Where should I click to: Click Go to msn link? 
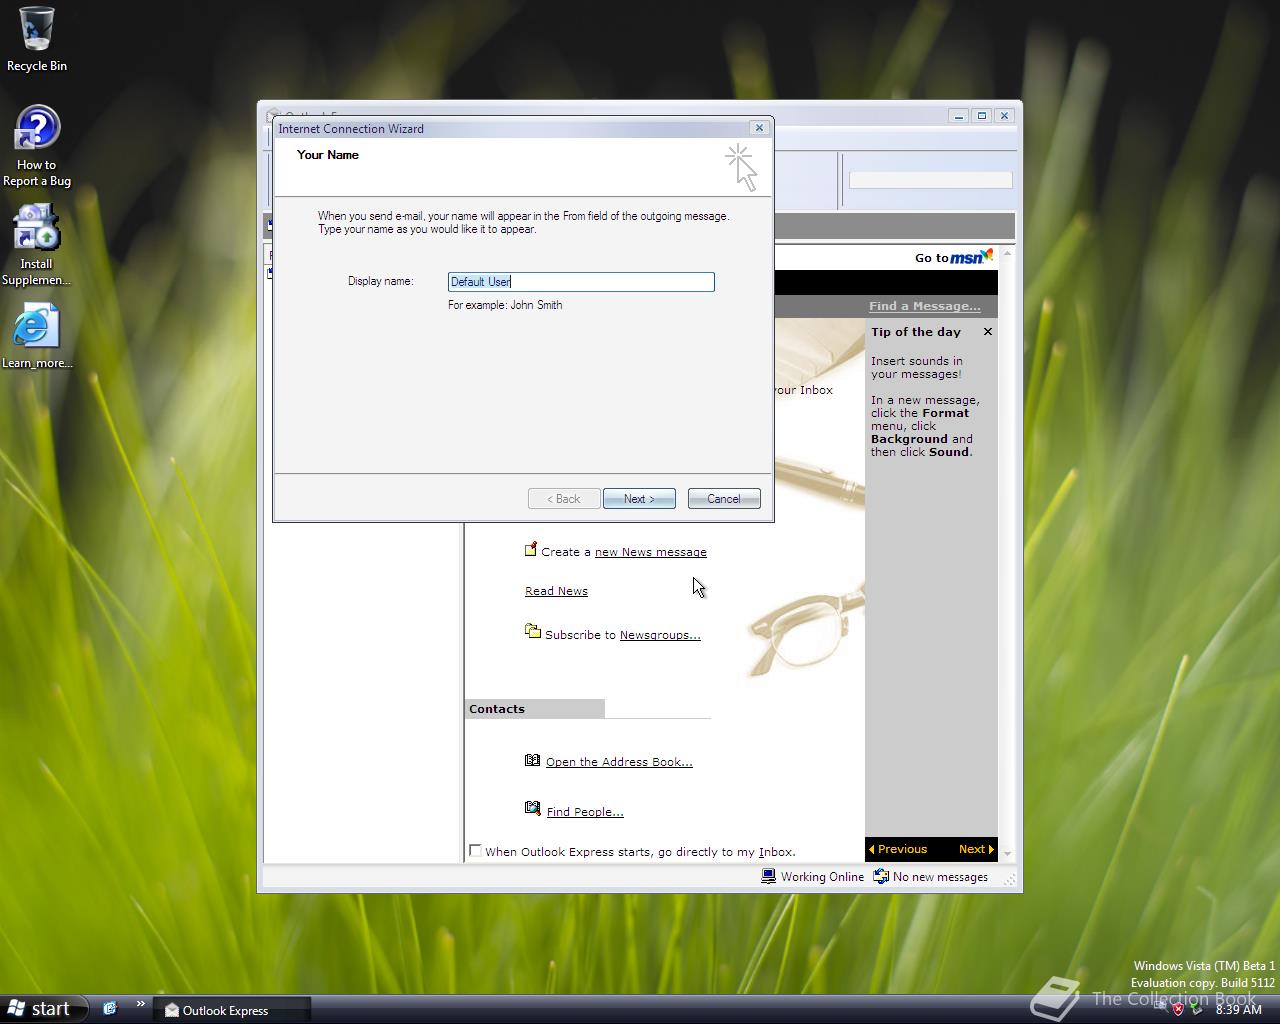(x=954, y=257)
